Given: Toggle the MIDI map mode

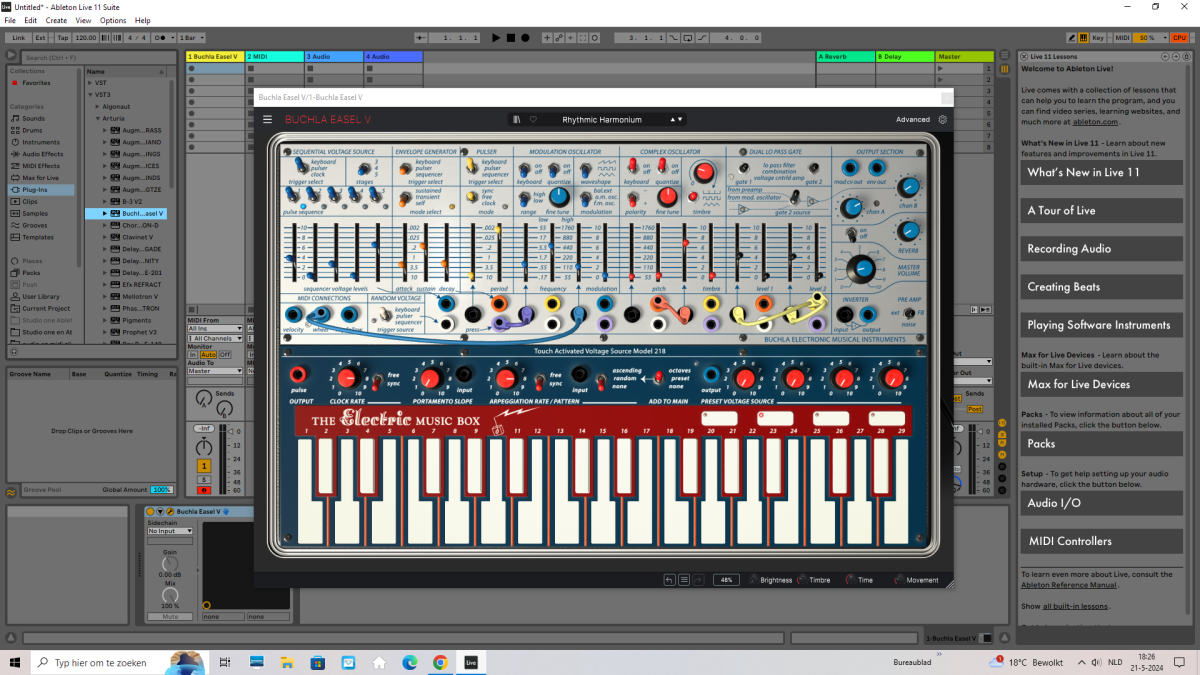Looking at the screenshot, I should 1122,37.
